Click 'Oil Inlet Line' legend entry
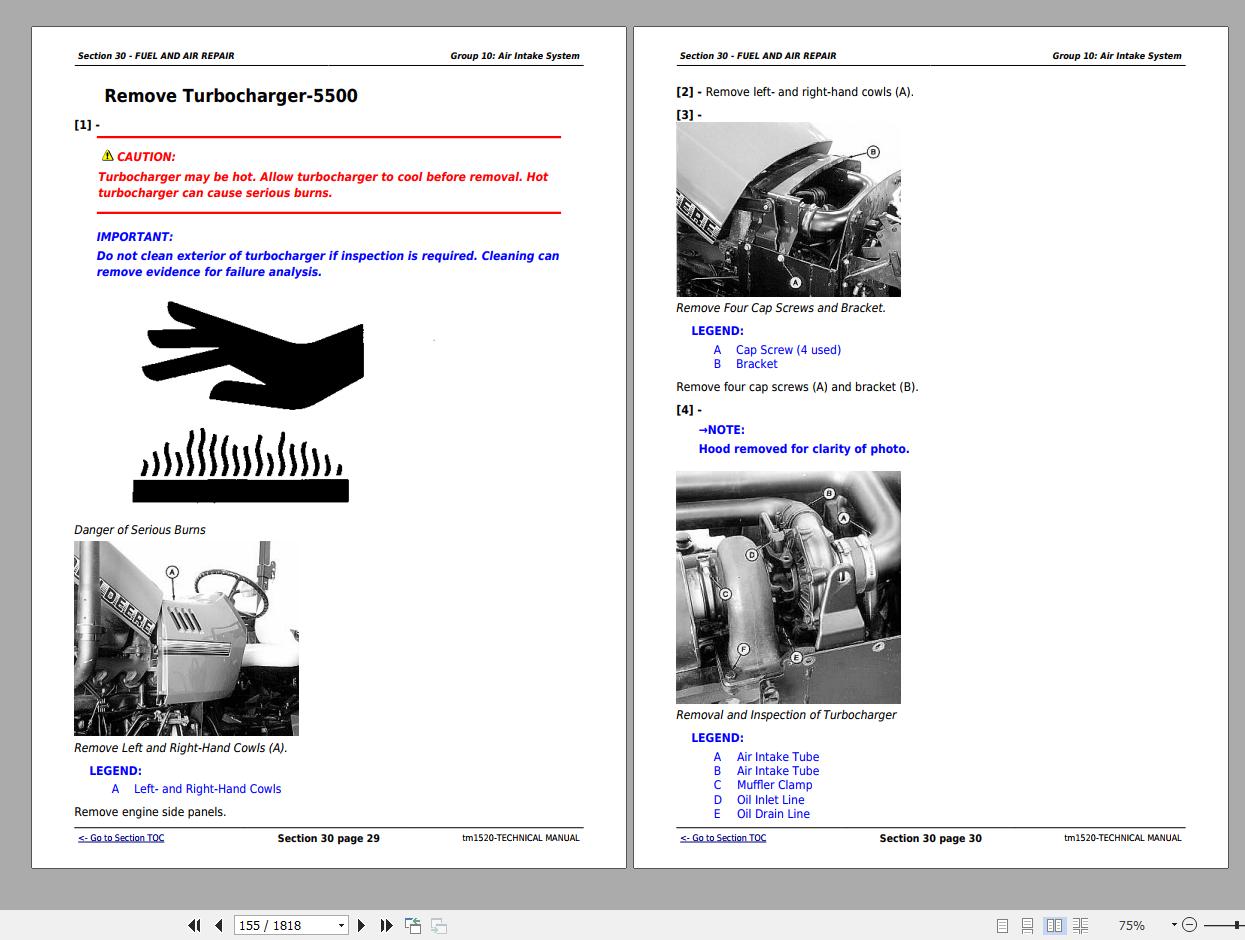 click(771, 800)
